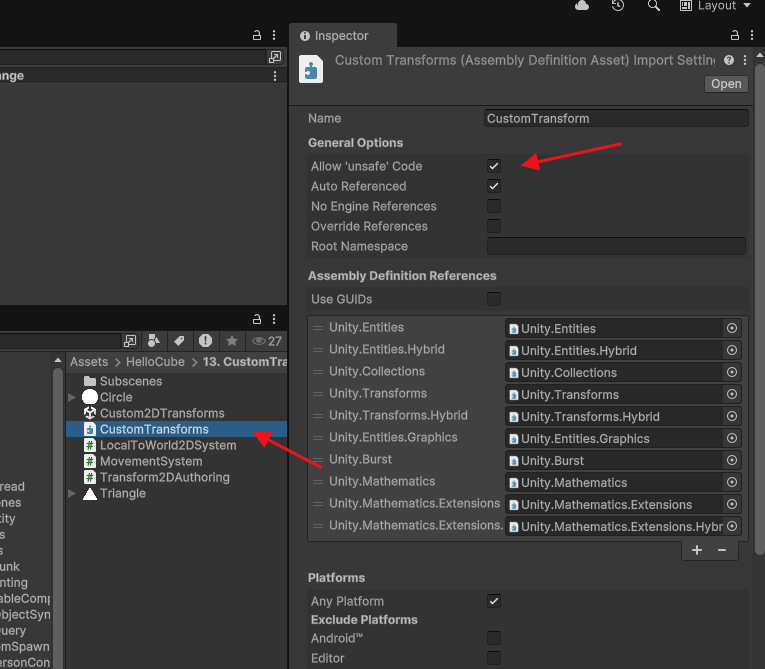The height and width of the screenshot is (669, 765).
Task: Enable the Override References checkbox
Action: point(494,226)
